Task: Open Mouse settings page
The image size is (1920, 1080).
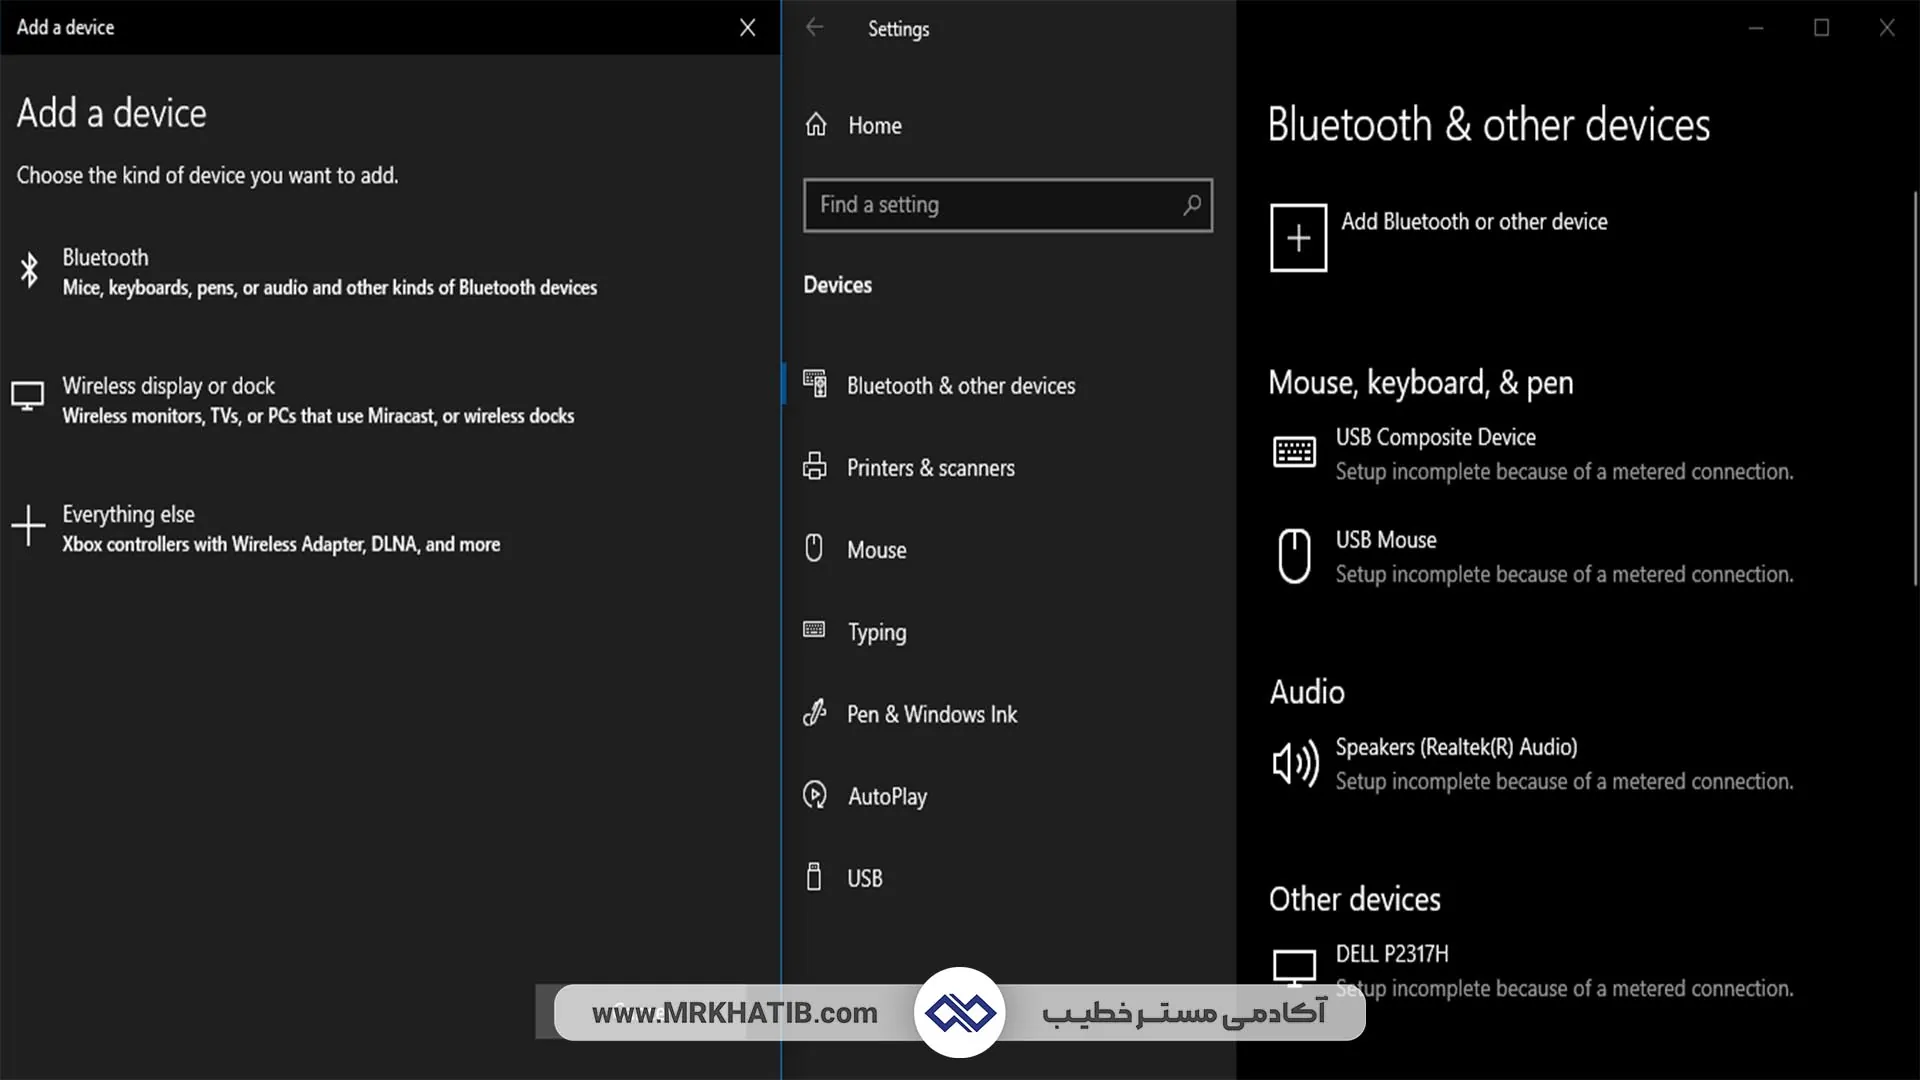Action: point(876,550)
